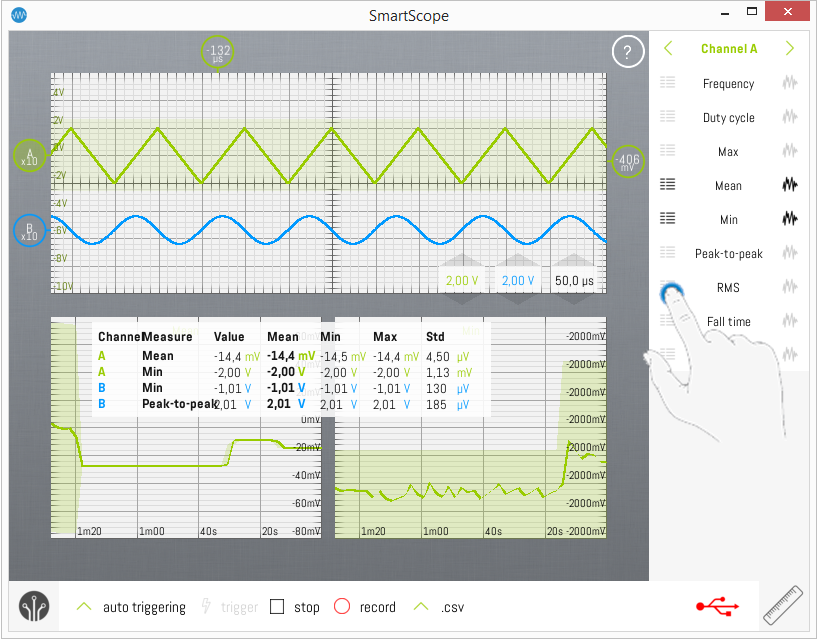The height and width of the screenshot is (640, 819).
Task: Select the Peak-to-peak measurement entry
Action: tap(728, 254)
